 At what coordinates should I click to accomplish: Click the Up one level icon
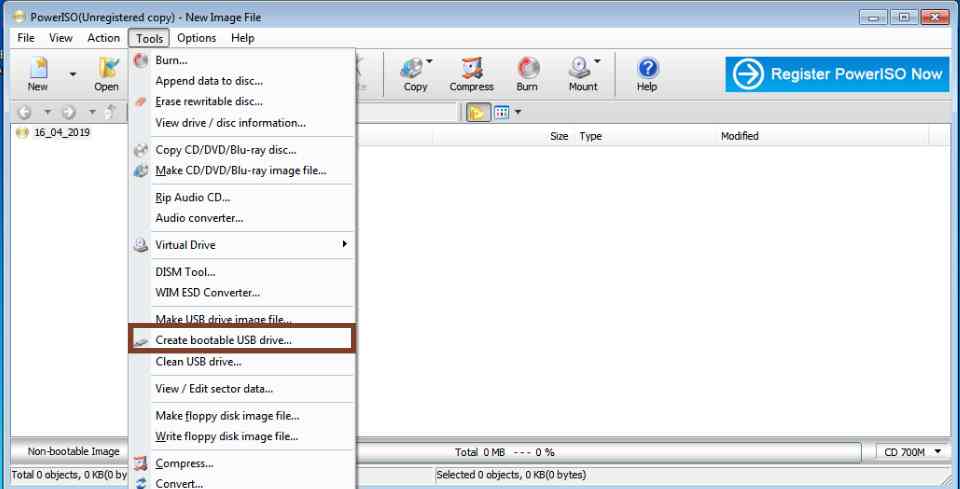click(111, 113)
